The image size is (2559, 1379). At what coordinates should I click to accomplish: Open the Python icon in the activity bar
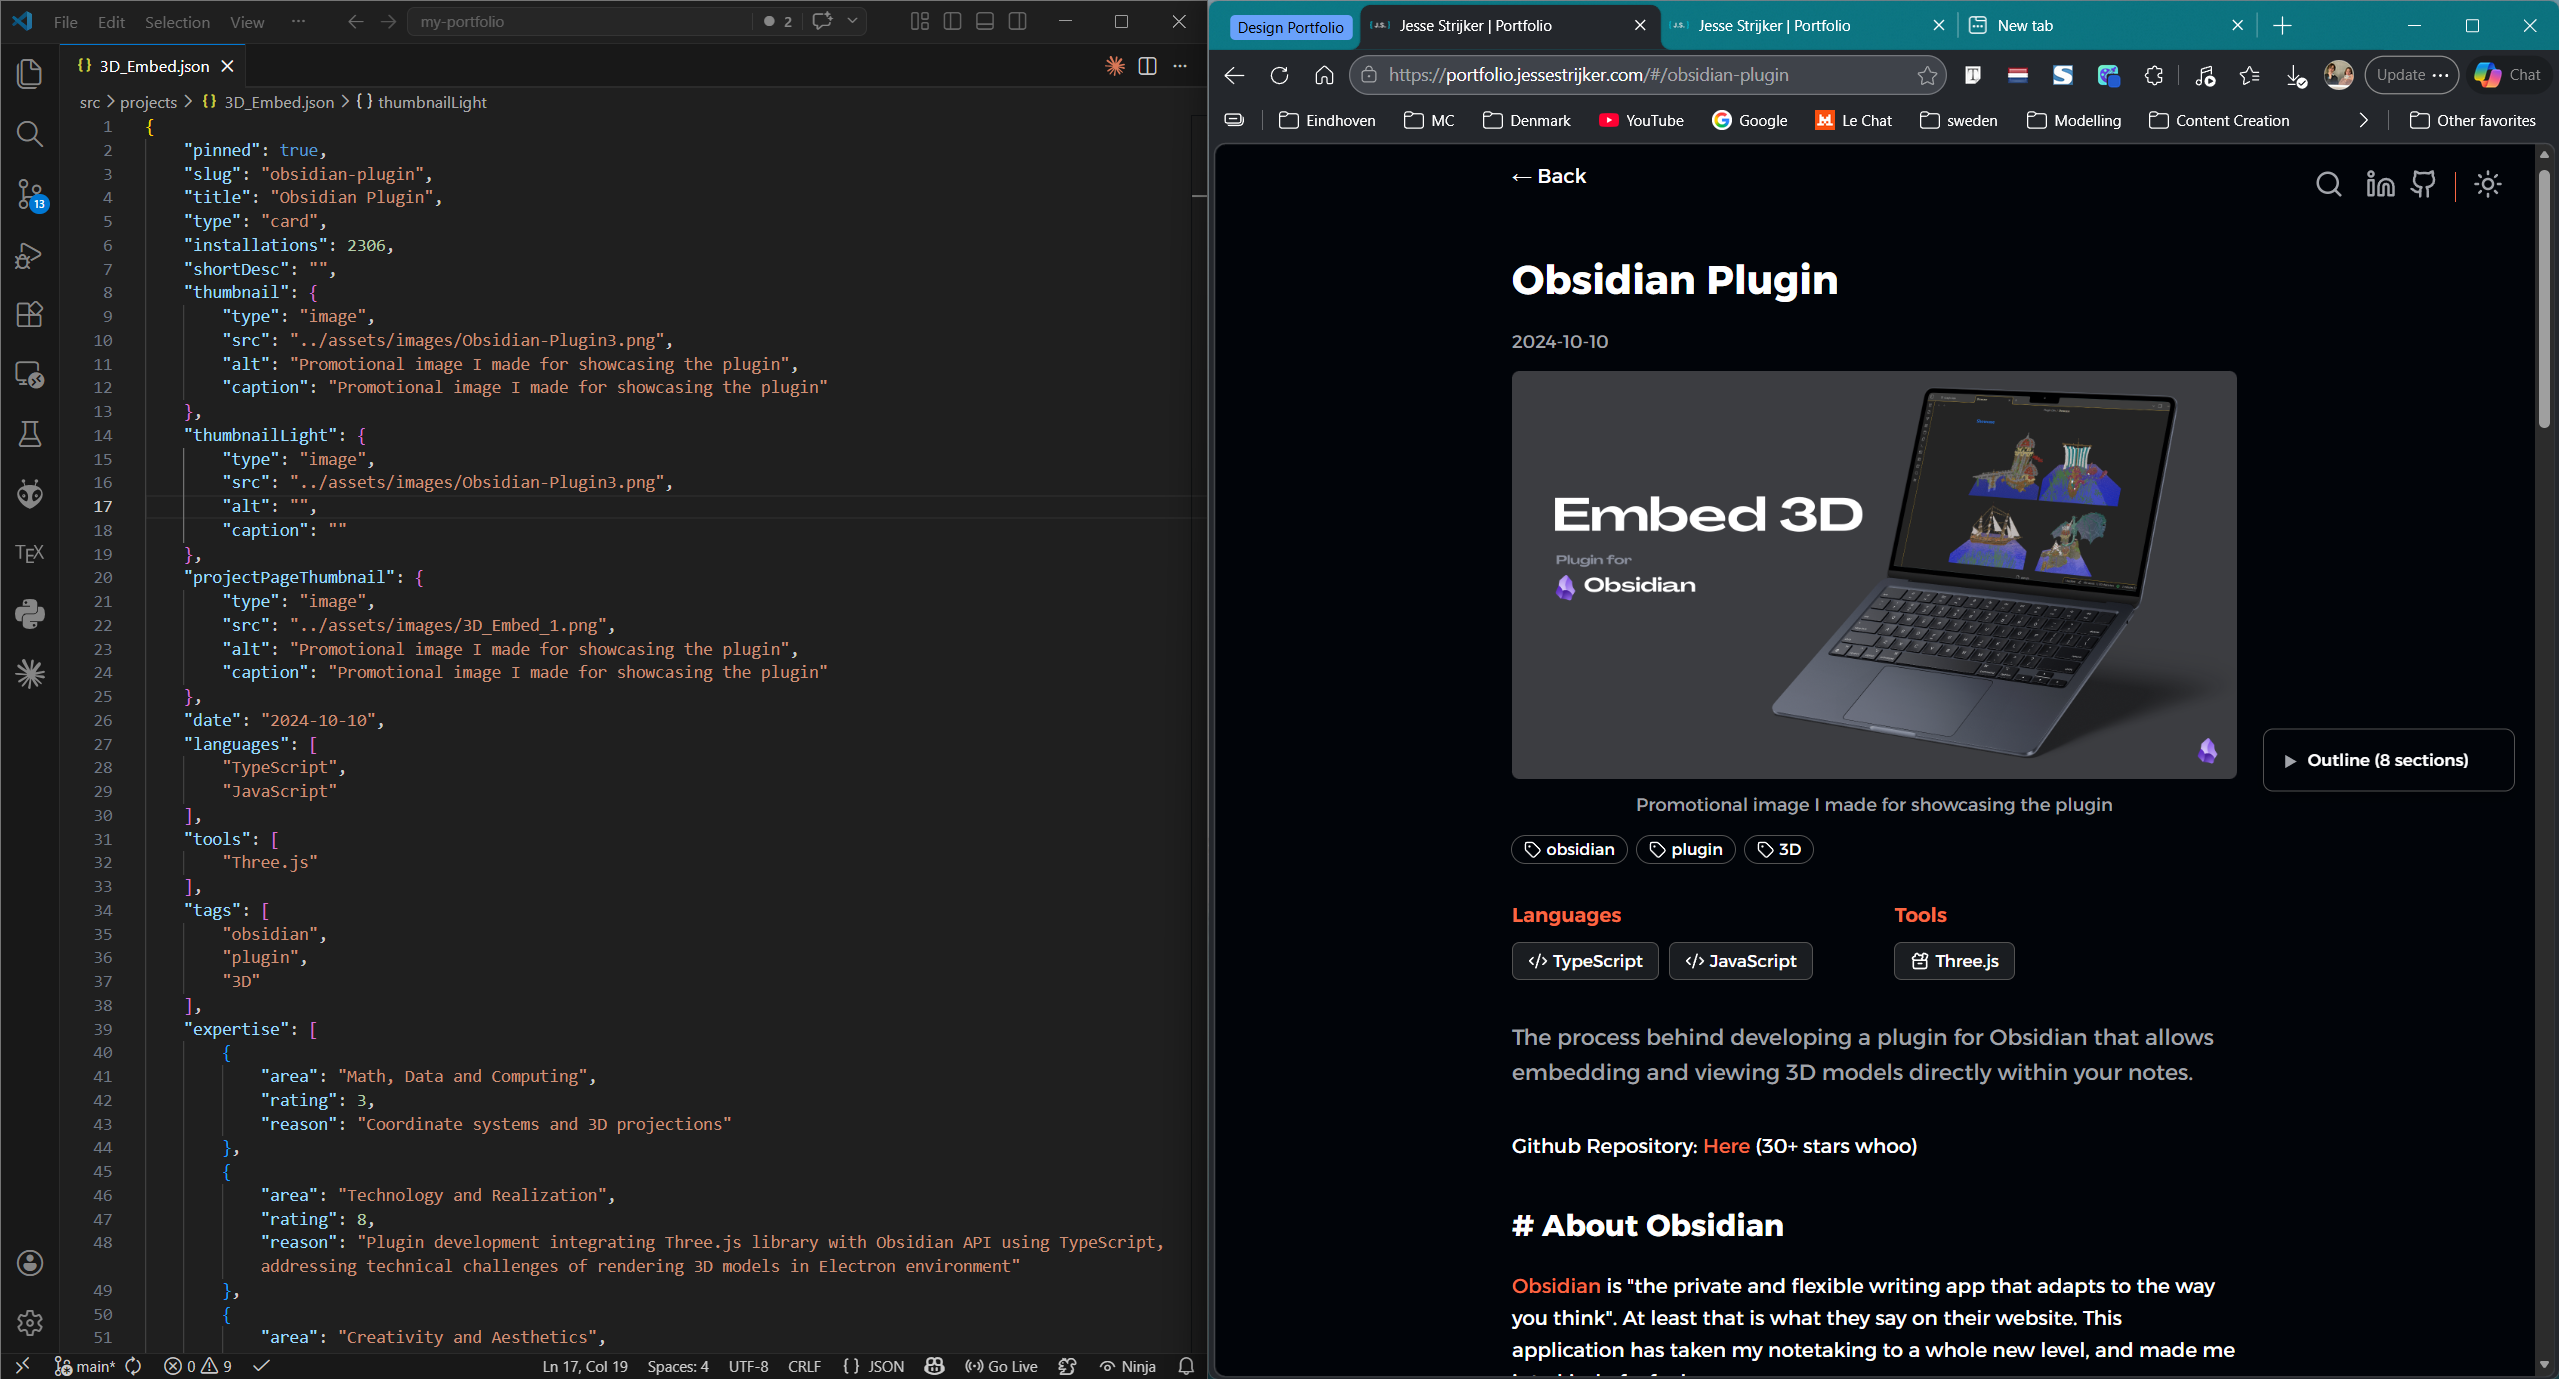30,613
